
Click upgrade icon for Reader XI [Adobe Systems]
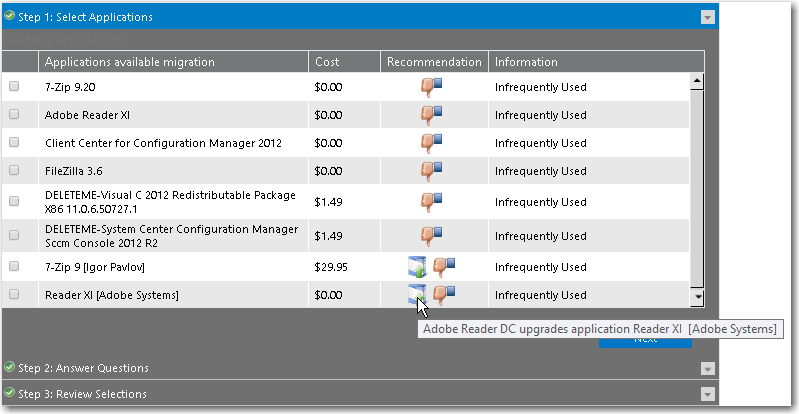[417, 294]
